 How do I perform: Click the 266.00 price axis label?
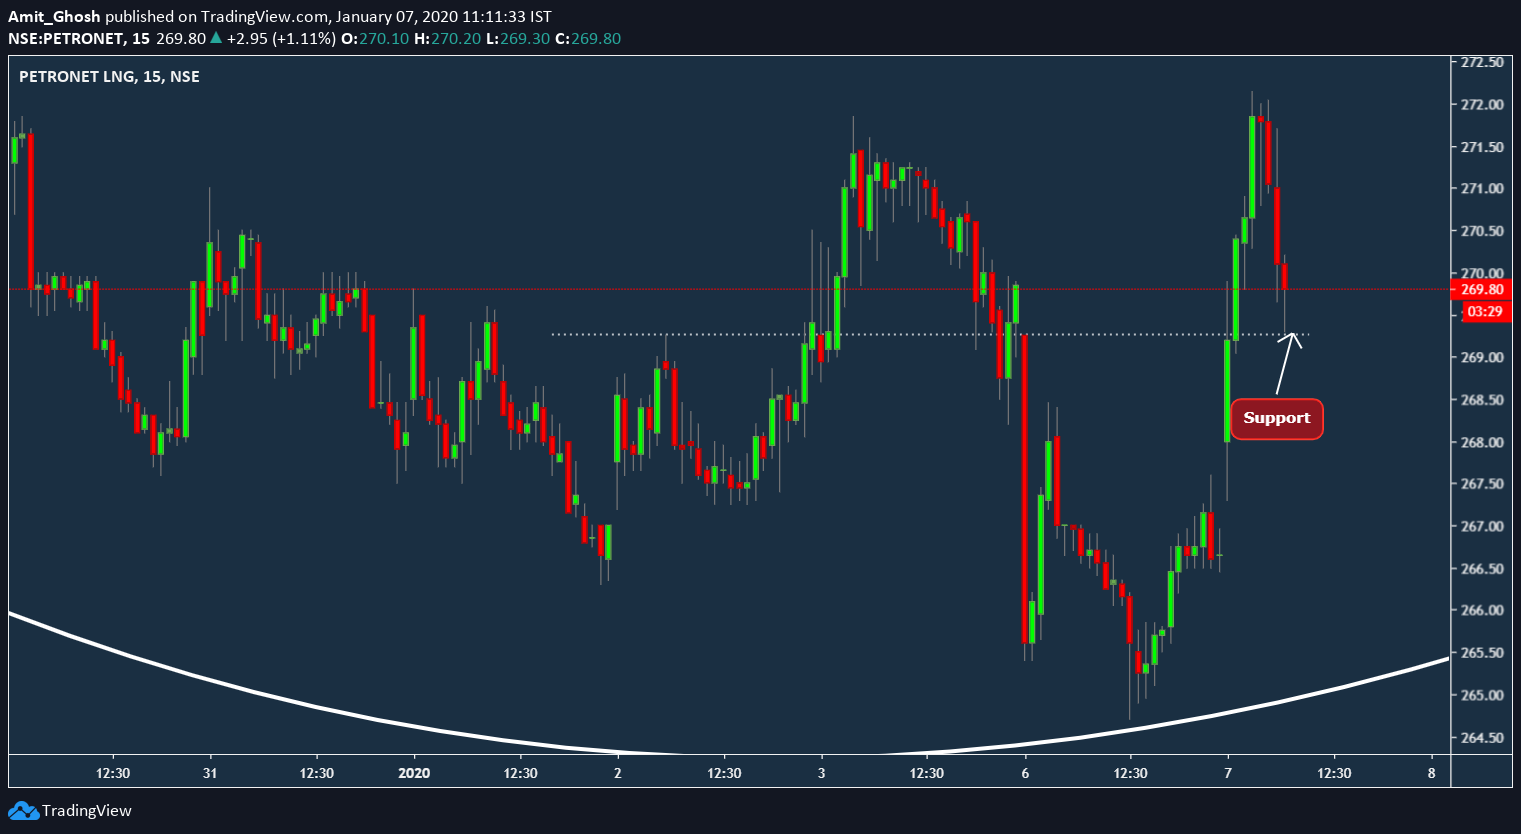coord(1482,610)
